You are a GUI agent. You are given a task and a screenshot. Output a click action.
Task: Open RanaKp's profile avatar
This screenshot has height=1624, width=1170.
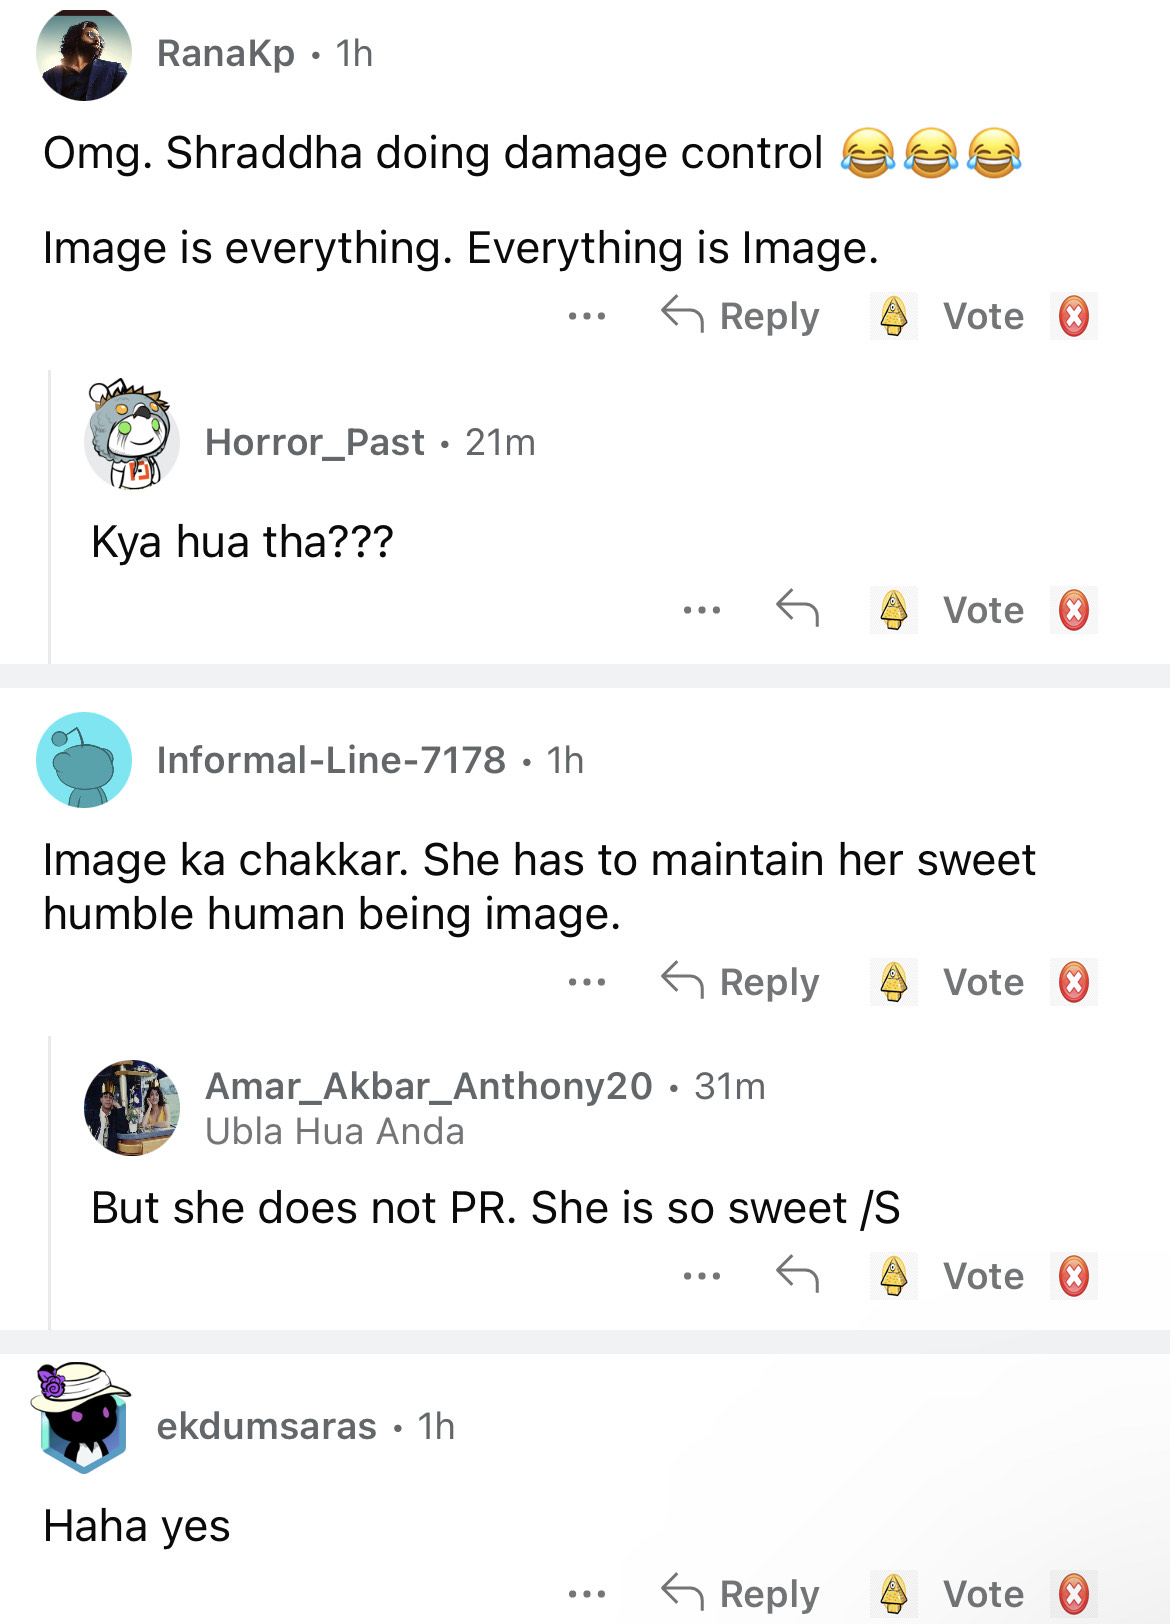pyautogui.click(x=84, y=54)
